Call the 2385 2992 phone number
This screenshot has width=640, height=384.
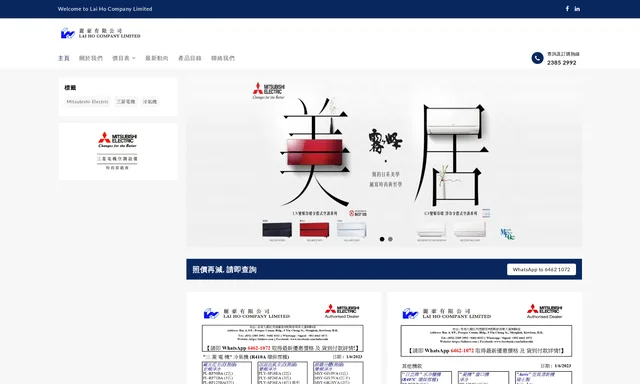click(x=562, y=62)
